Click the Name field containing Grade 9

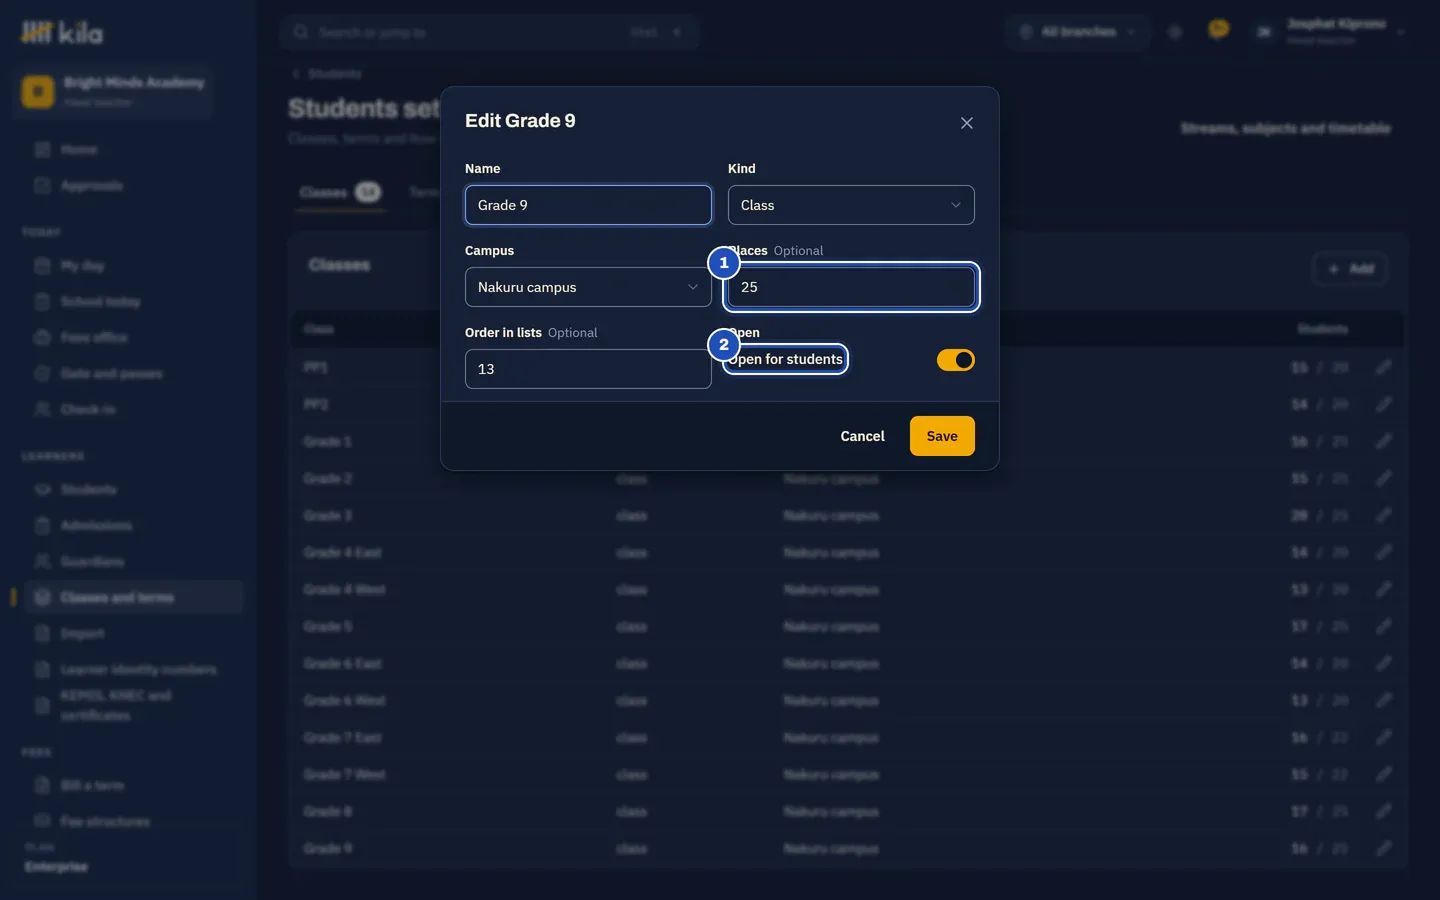pyautogui.click(x=588, y=205)
